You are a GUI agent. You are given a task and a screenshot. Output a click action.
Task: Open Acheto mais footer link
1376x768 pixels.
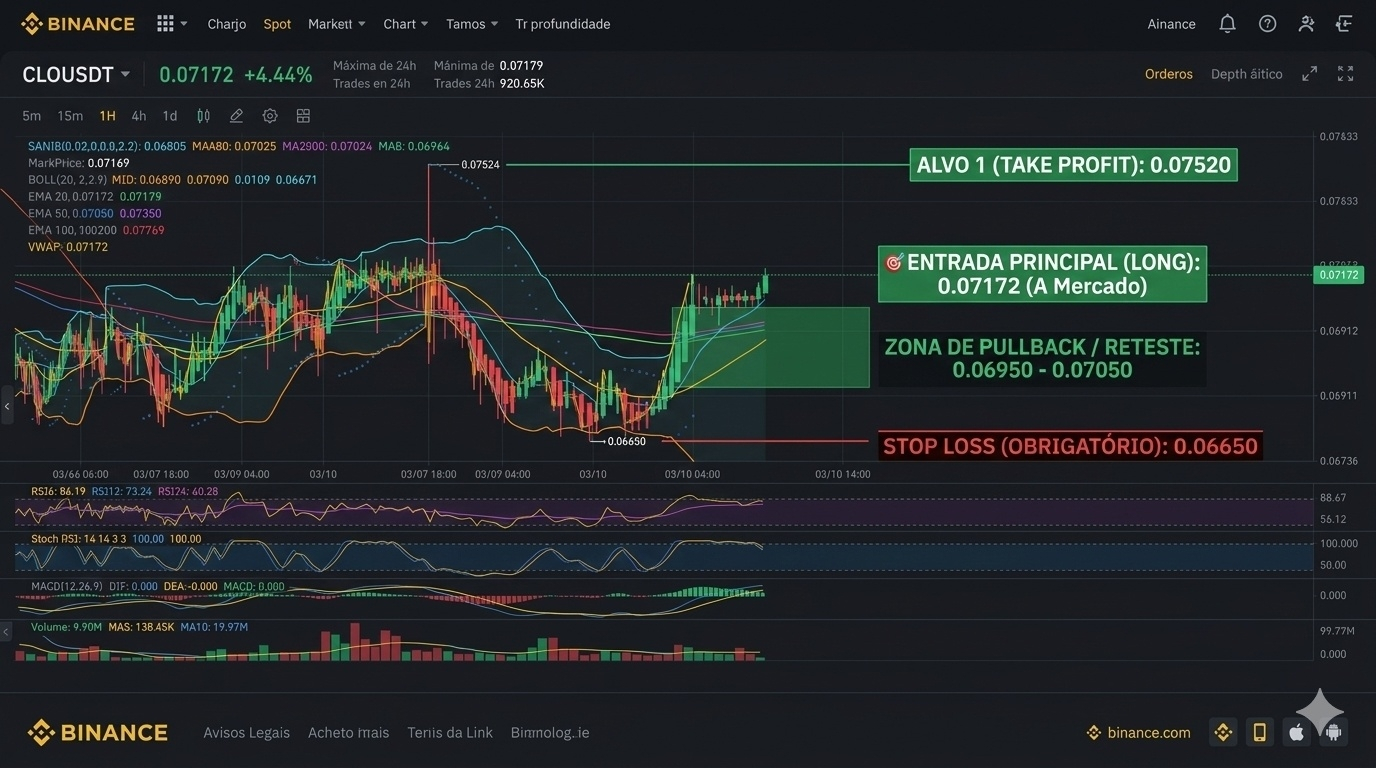[348, 733]
